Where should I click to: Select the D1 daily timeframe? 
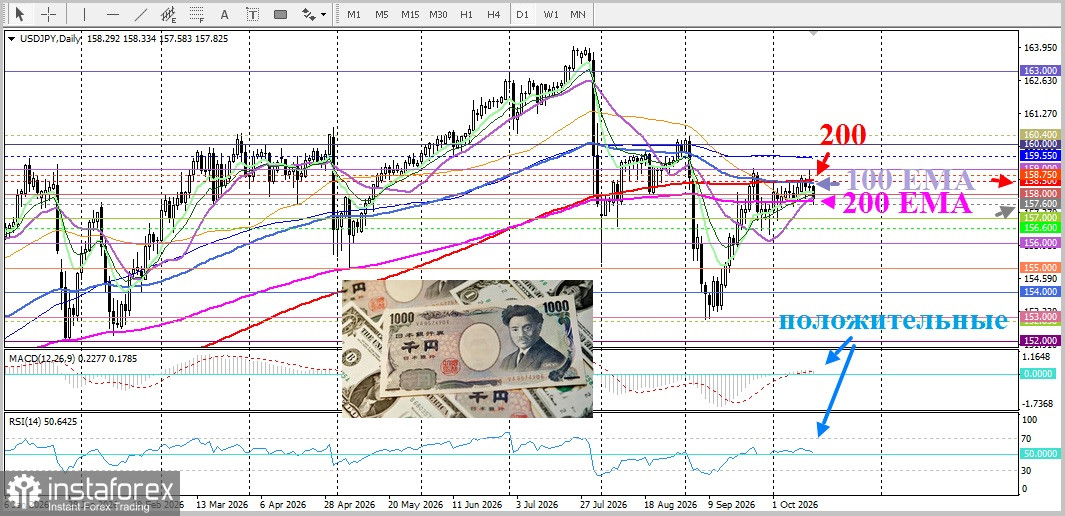pyautogui.click(x=522, y=14)
